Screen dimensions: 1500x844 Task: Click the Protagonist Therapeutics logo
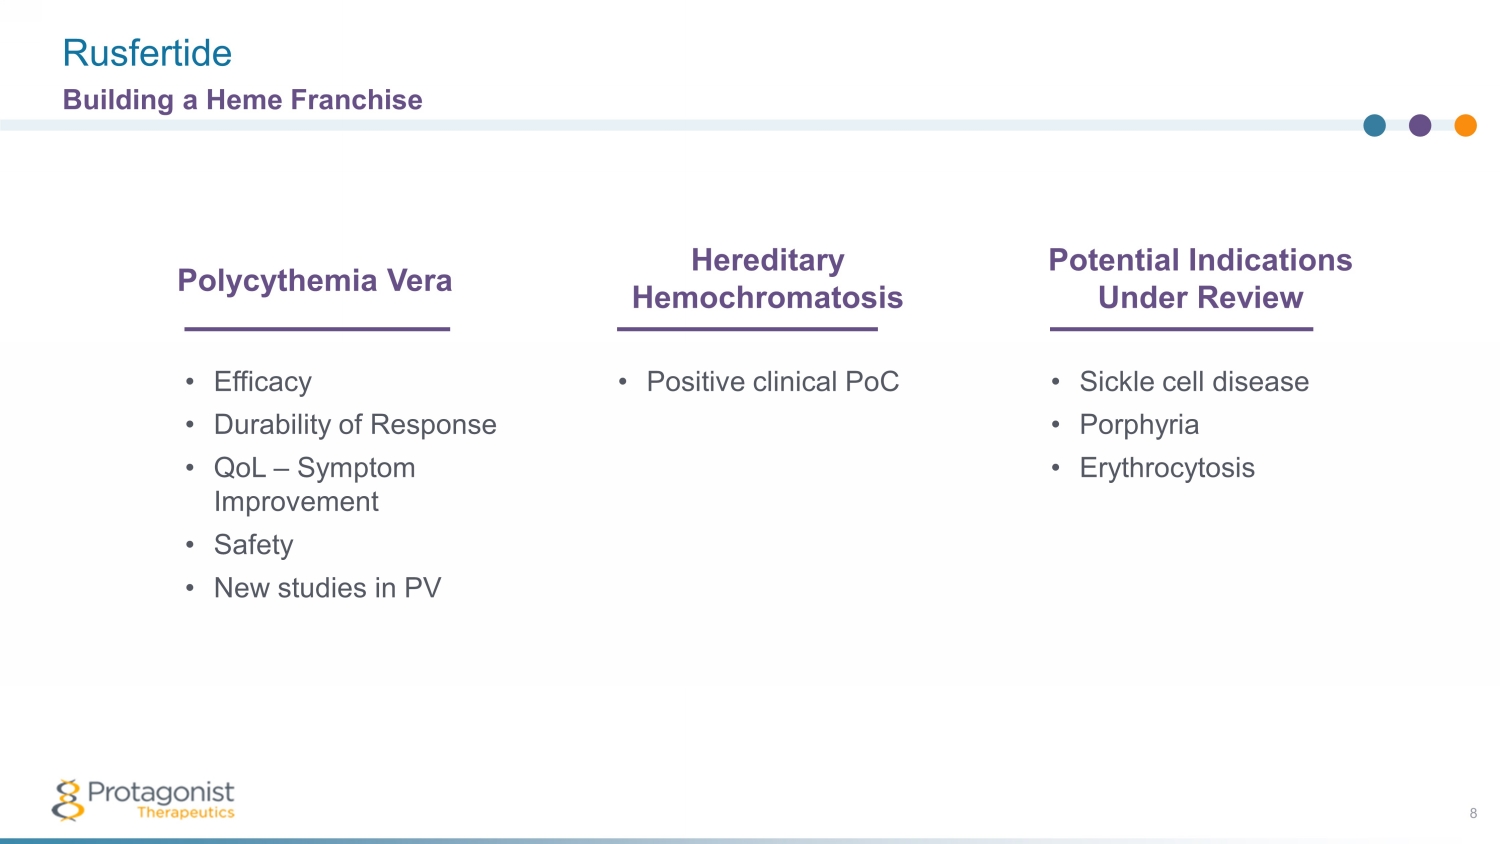tap(143, 800)
